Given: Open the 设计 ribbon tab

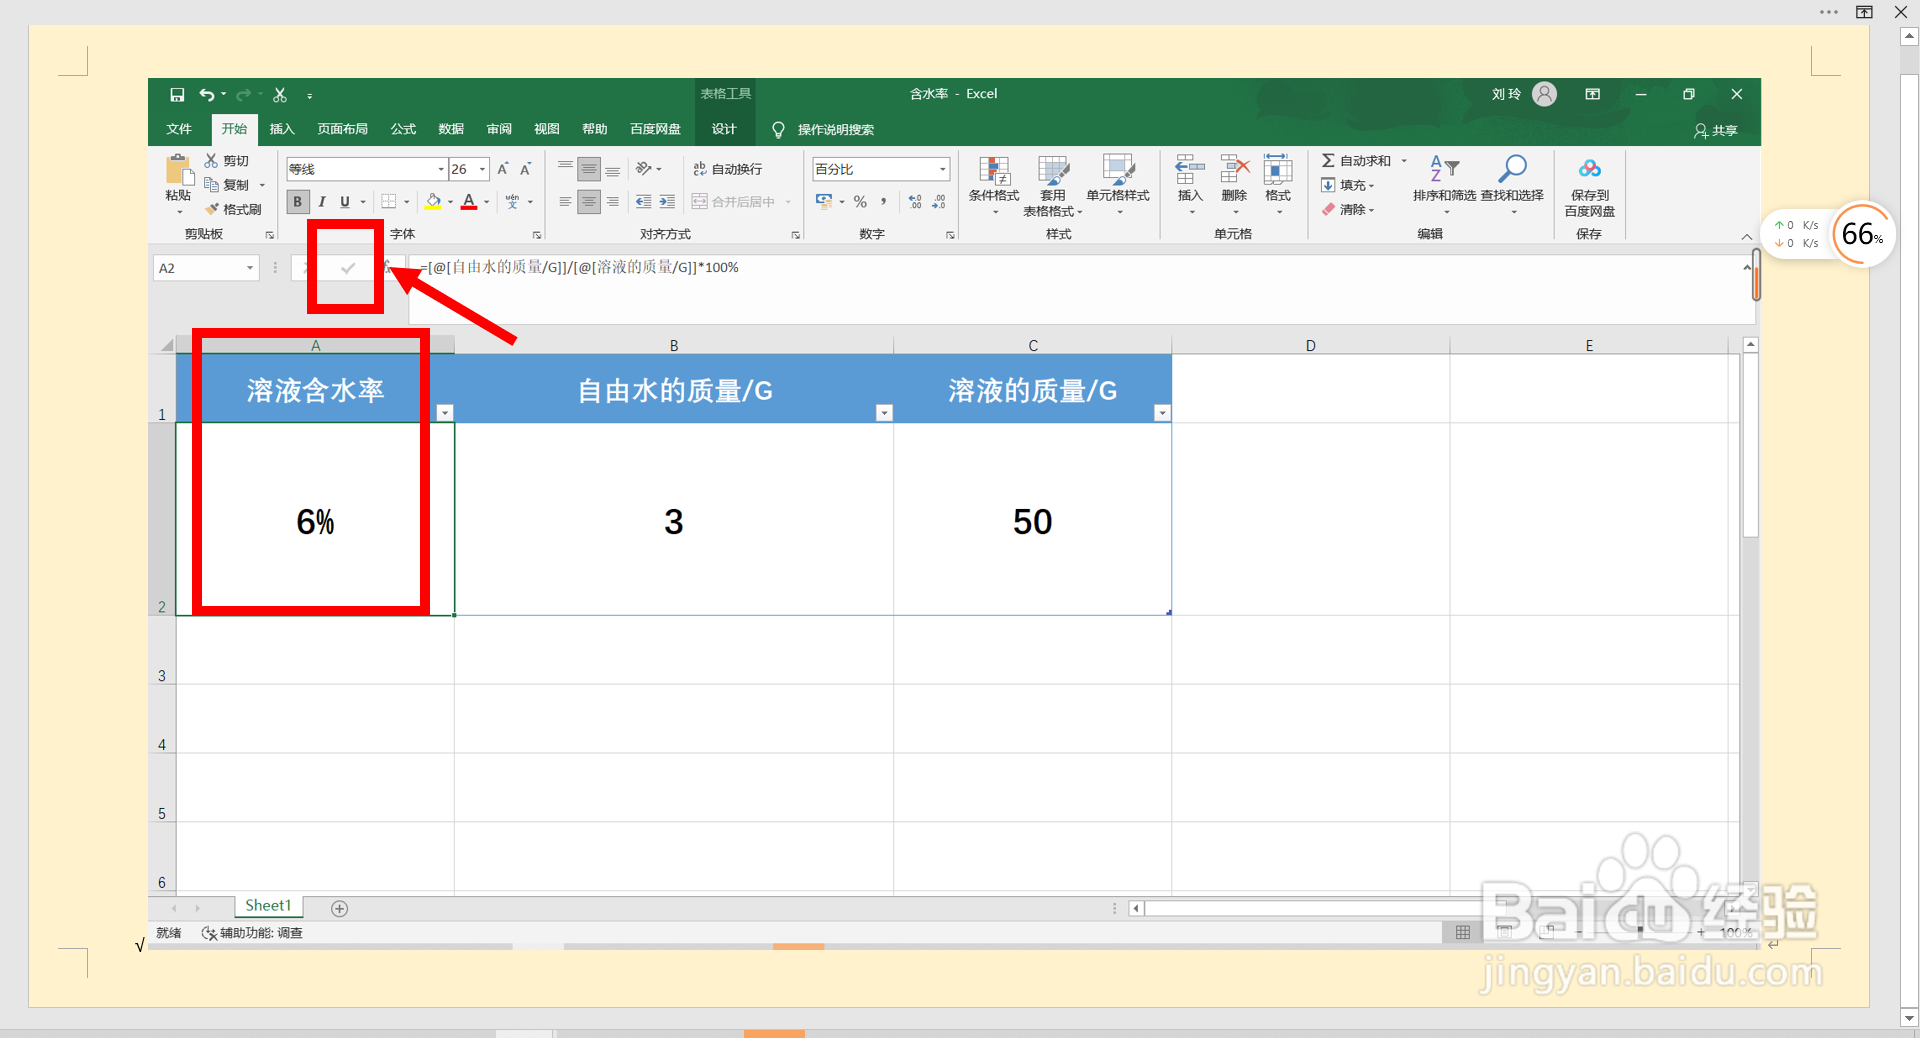Looking at the screenshot, I should click(724, 128).
